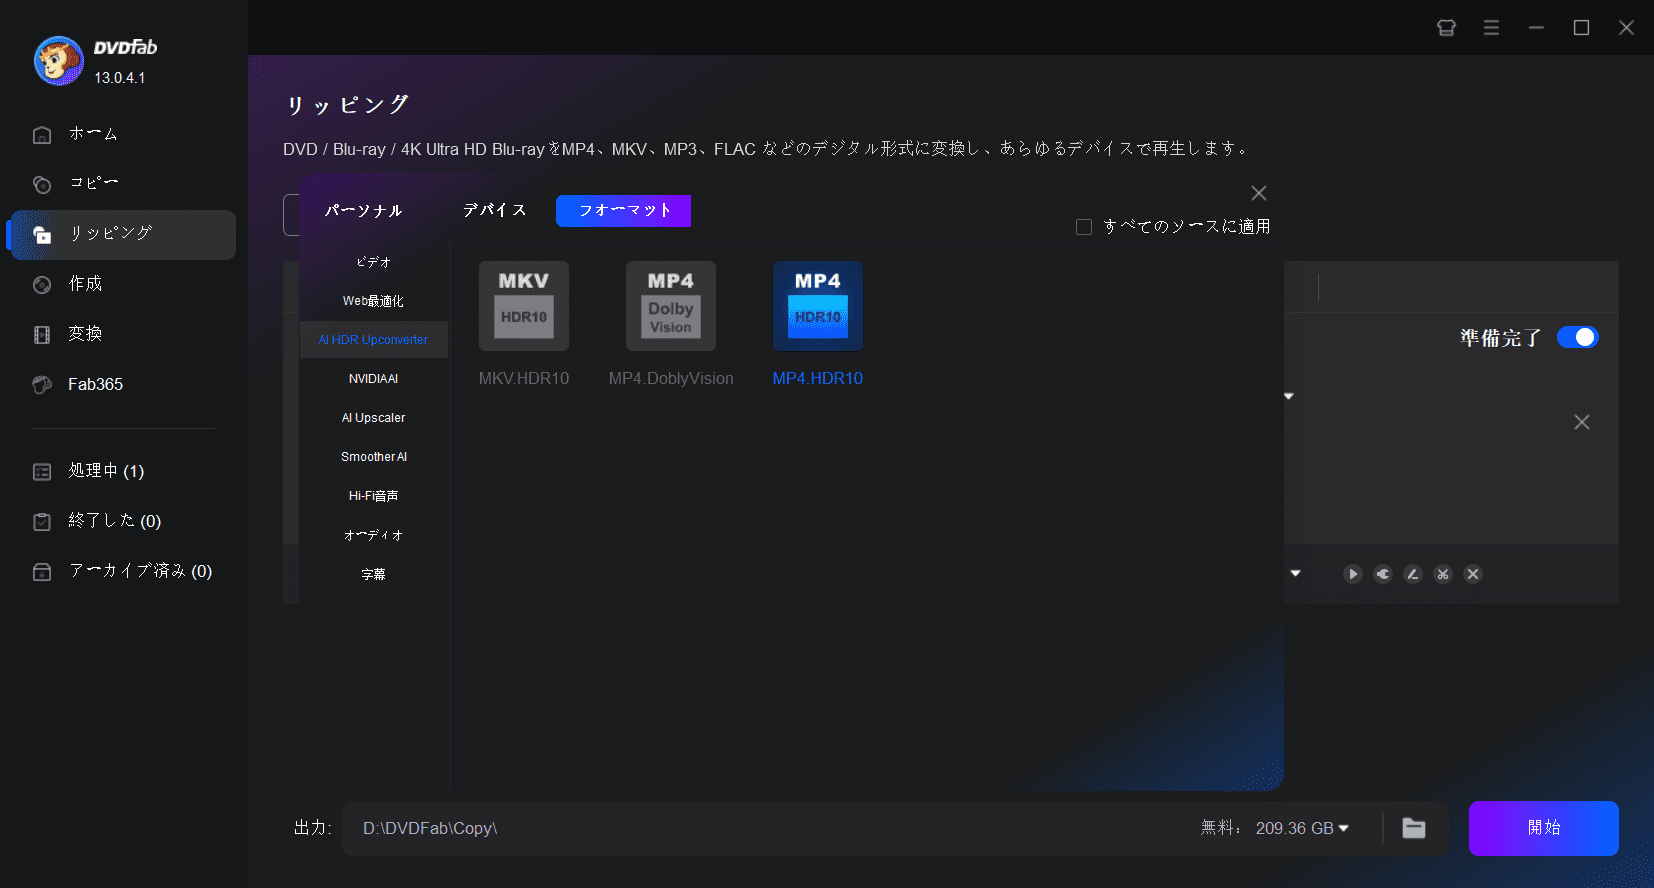Image resolution: width=1654 pixels, height=888 pixels.
Task: Open the skin theme shirt icon
Action: [x=1446, y=28]
